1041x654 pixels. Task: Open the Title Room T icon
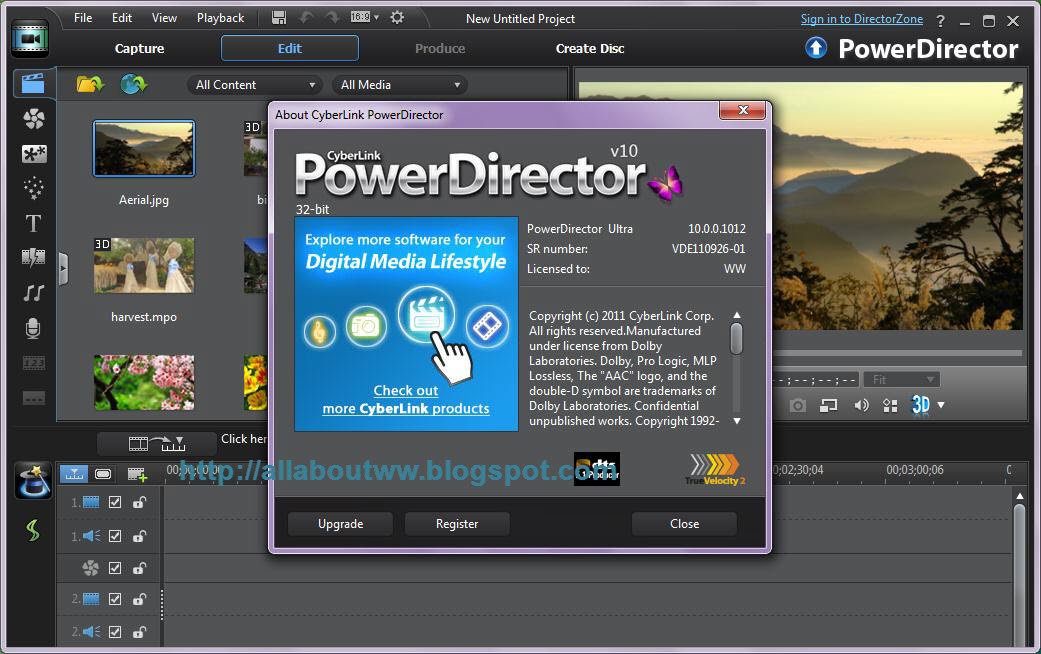33,223
